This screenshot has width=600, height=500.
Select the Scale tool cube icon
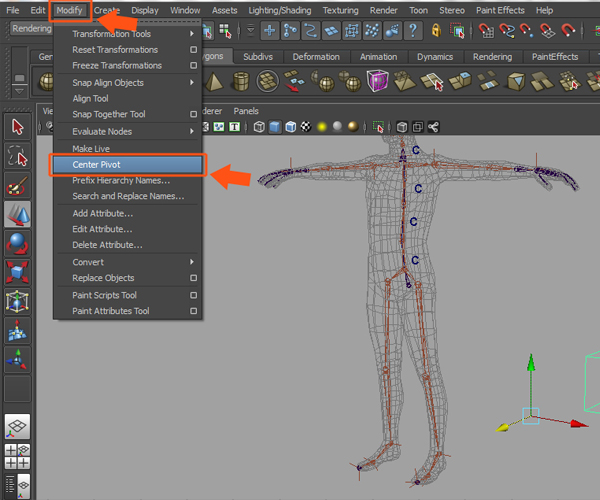pos(17,272)
